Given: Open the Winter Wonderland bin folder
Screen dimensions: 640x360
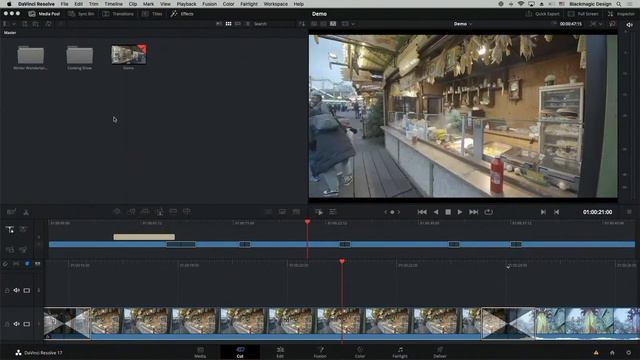Looking at the screenshot, I should [31, 58].
